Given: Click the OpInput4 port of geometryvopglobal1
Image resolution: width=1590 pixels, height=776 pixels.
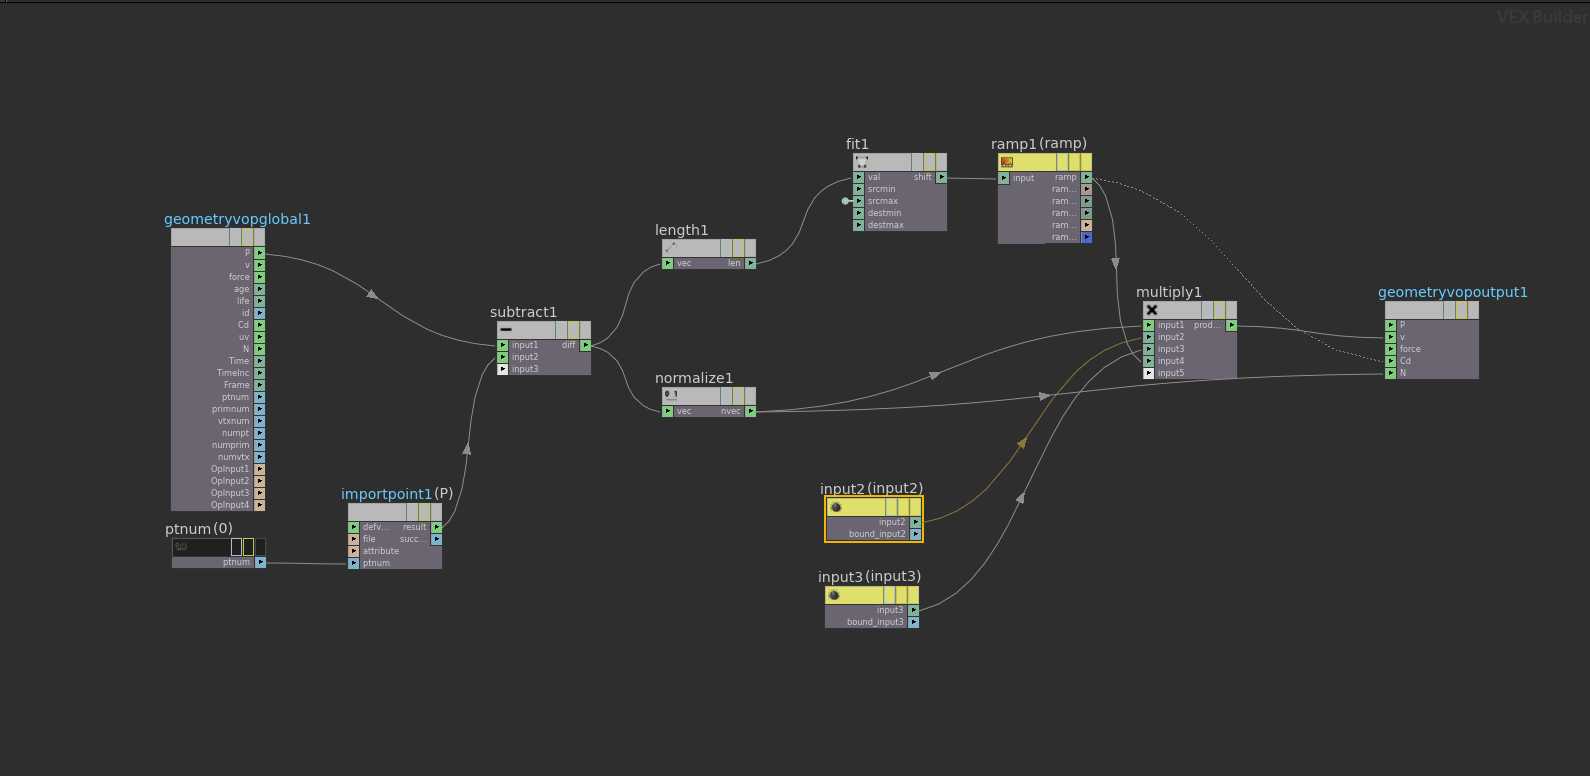Looking at the screenshot, I should (260, 505).
